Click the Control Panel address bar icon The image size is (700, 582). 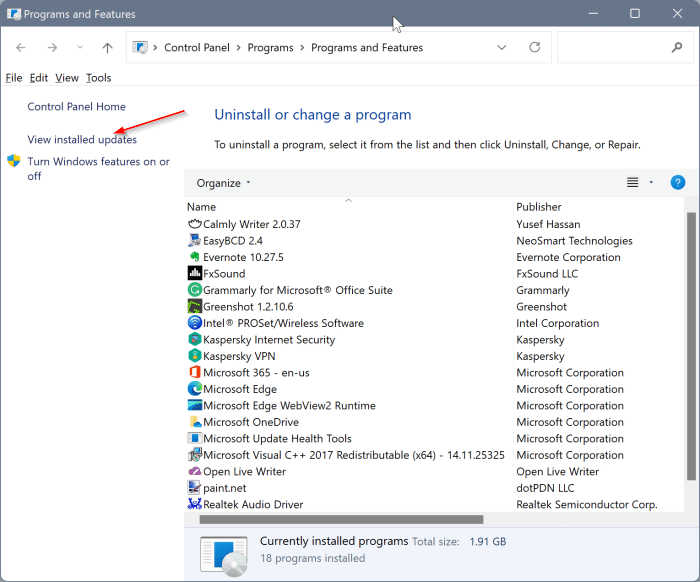tap(140, 47)
